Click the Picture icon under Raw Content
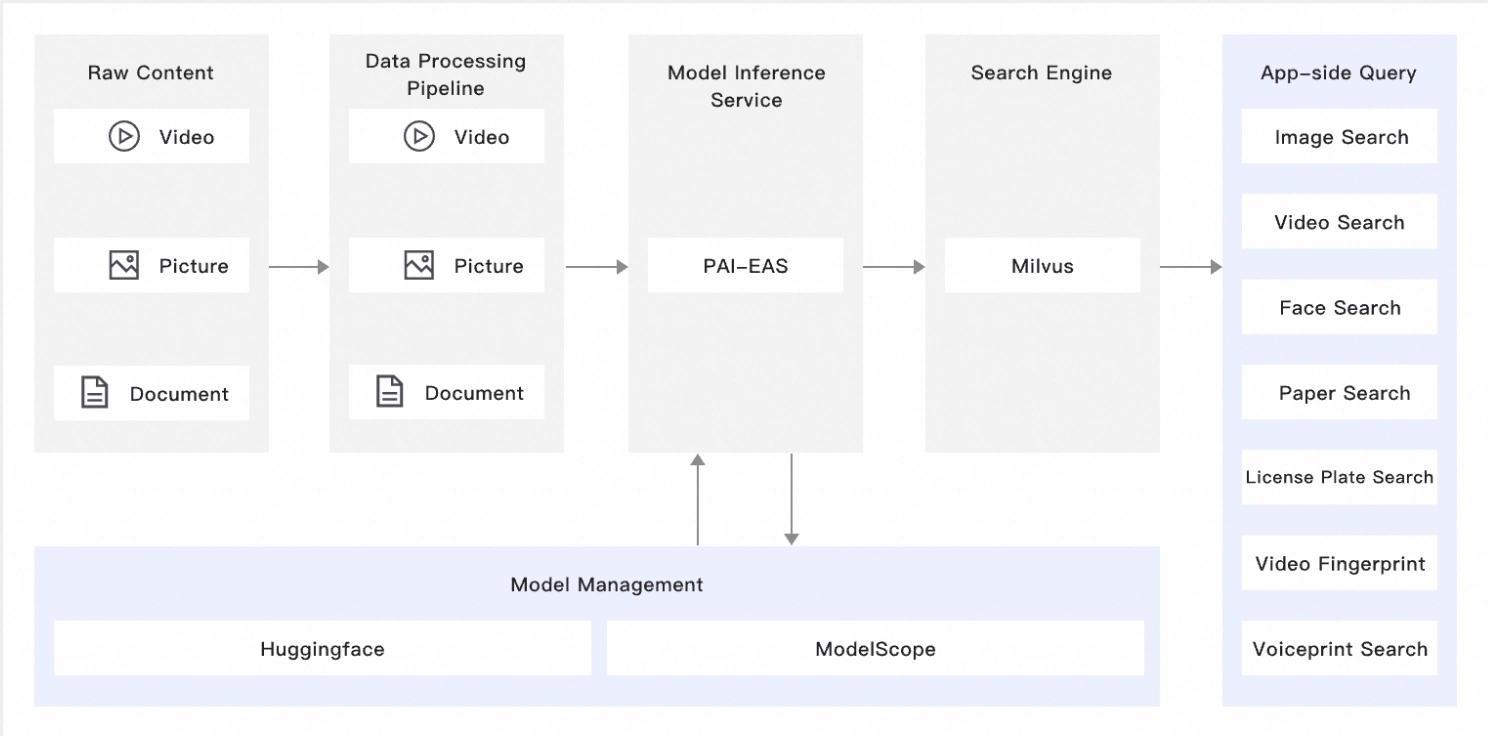 [124, 265]
